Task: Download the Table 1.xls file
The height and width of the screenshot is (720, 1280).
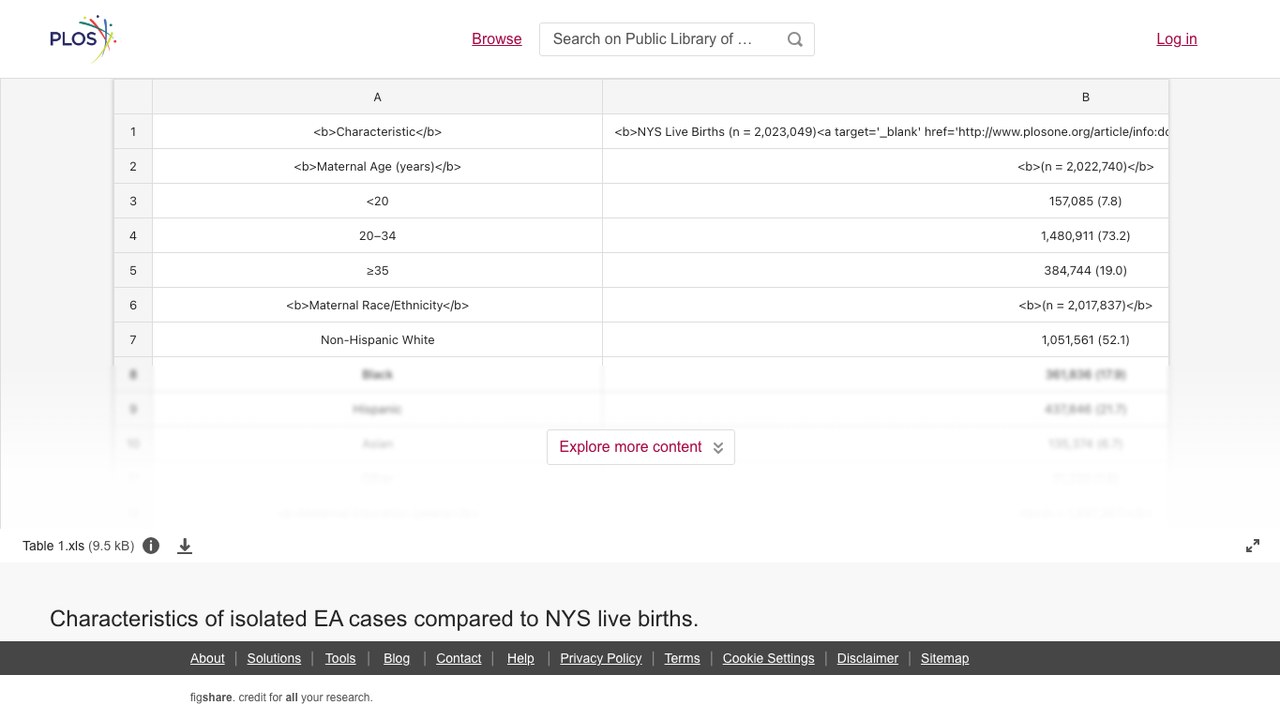Action: 185,546
